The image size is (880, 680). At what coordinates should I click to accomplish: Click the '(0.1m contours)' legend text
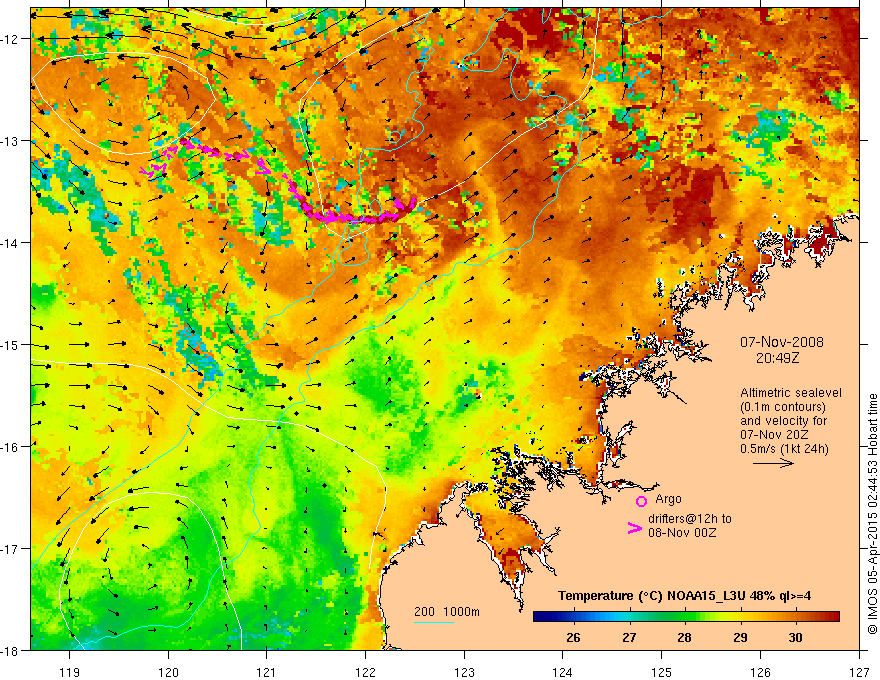783,407
